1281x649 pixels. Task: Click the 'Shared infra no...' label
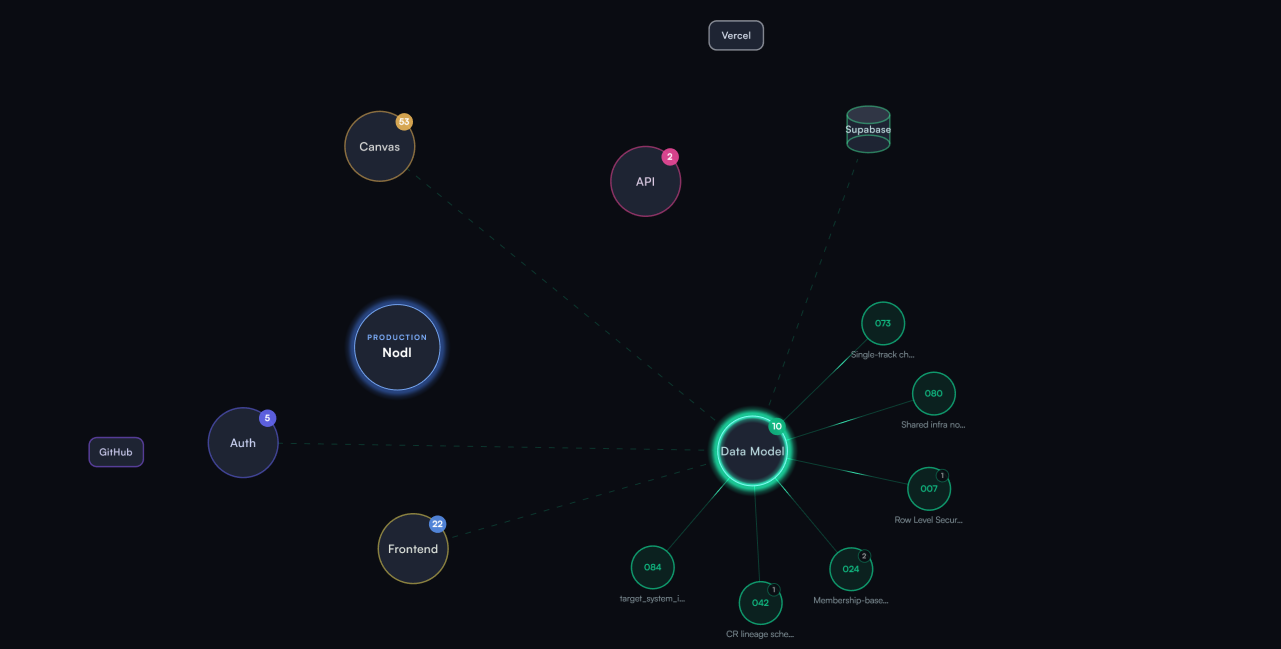[x=934, y=424]
